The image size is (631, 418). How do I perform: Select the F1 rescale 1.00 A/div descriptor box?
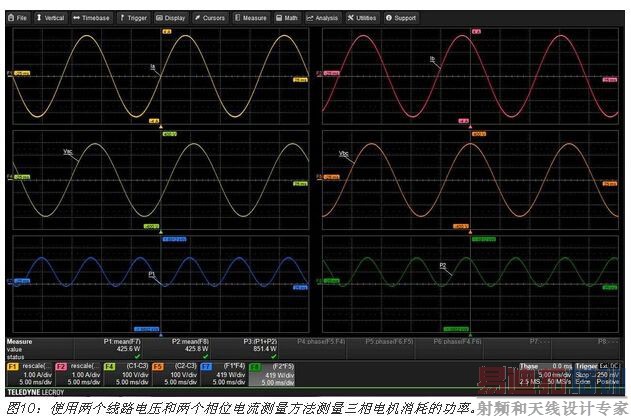30,374
